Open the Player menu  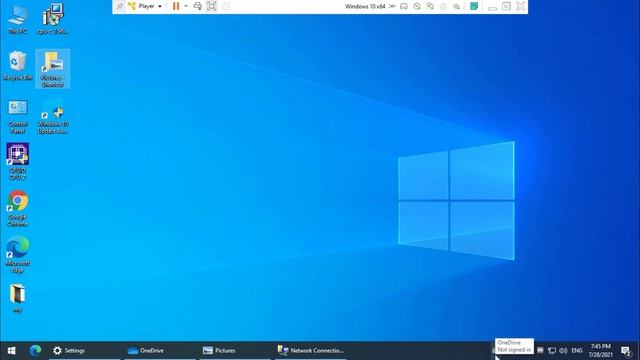click(146, 6)
